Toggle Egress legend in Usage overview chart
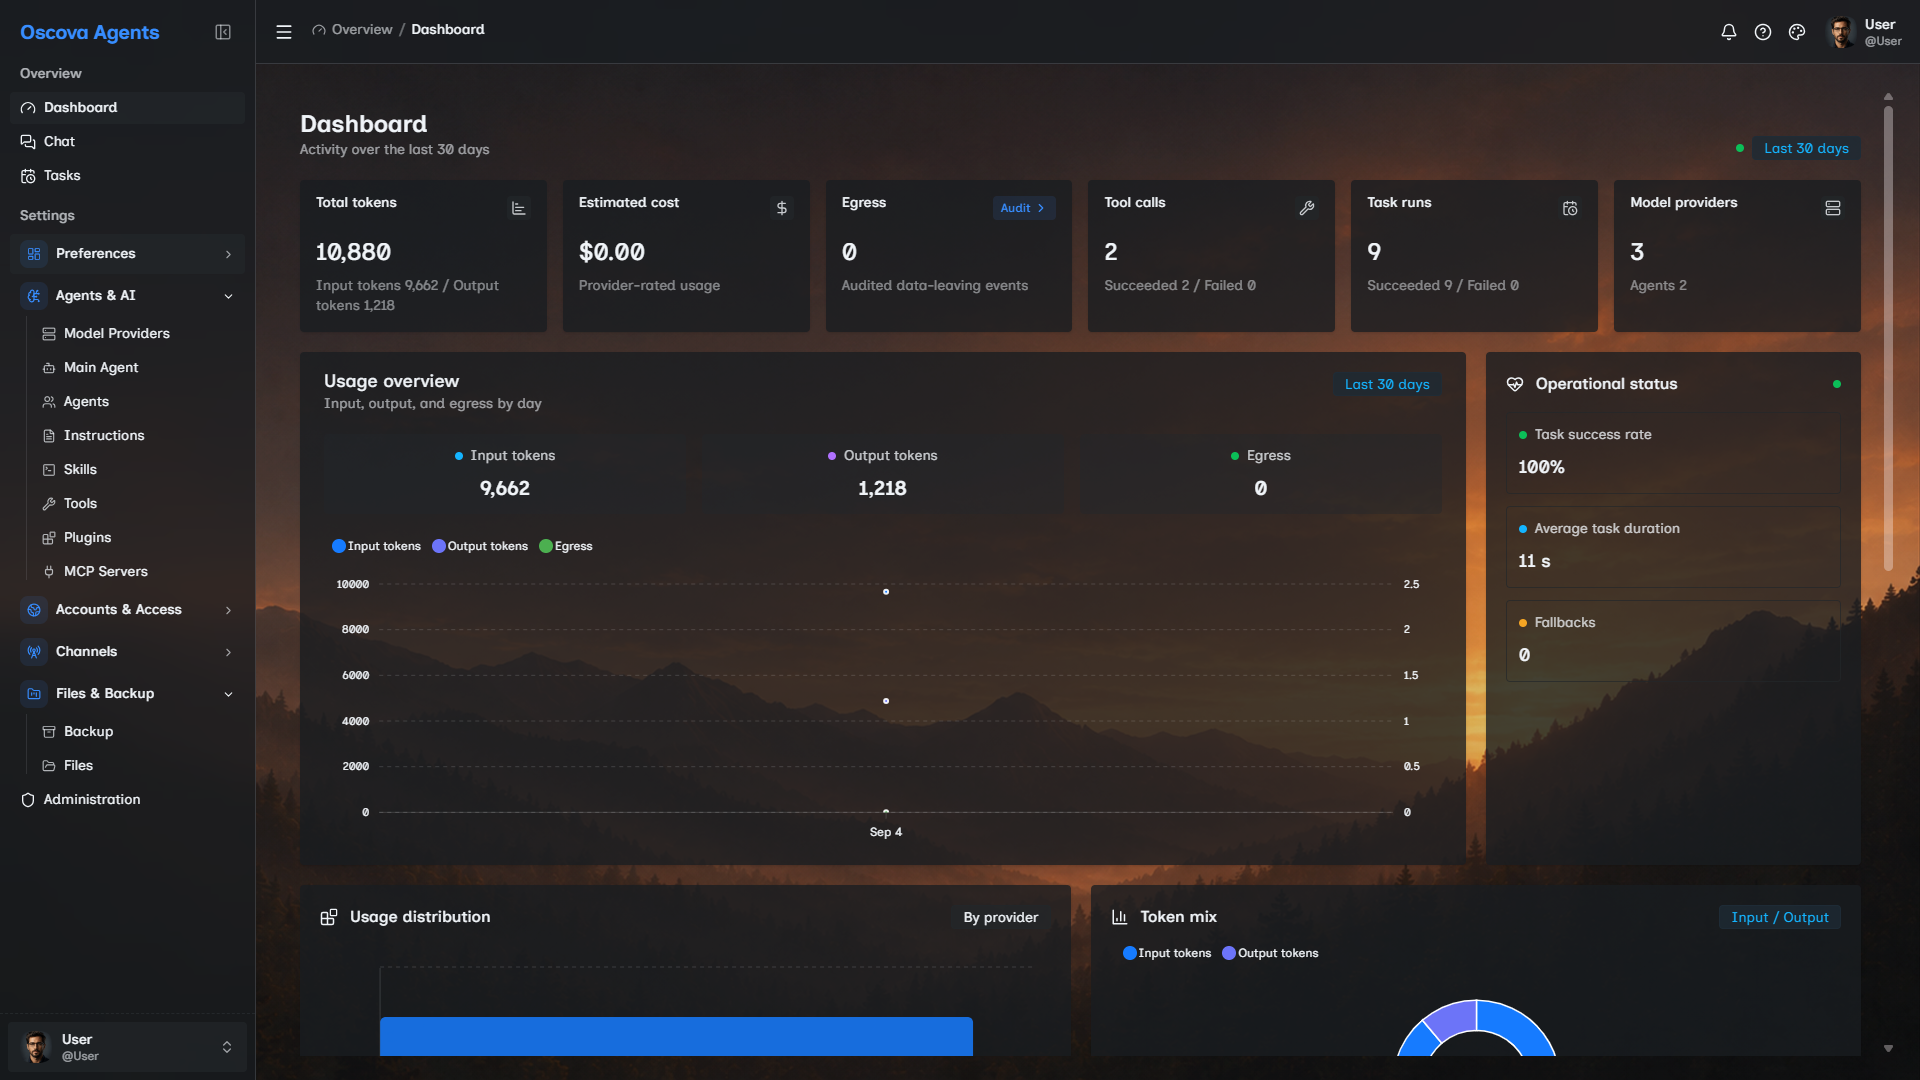 566,546
